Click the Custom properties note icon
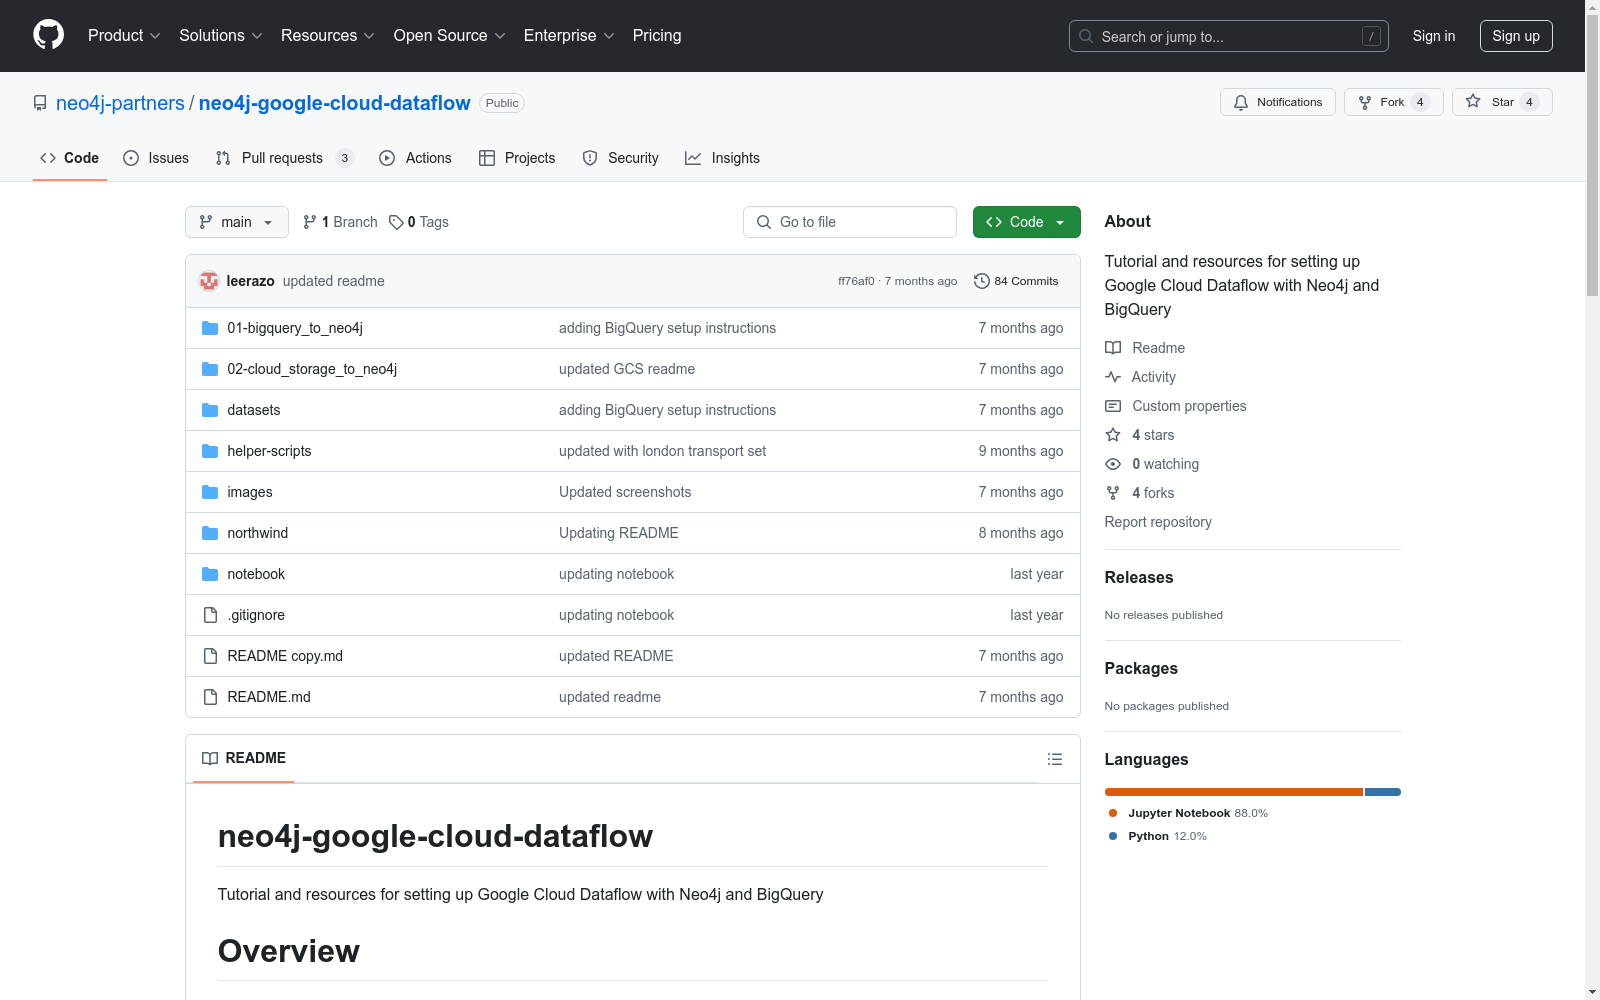 [x=1113, y=406]
